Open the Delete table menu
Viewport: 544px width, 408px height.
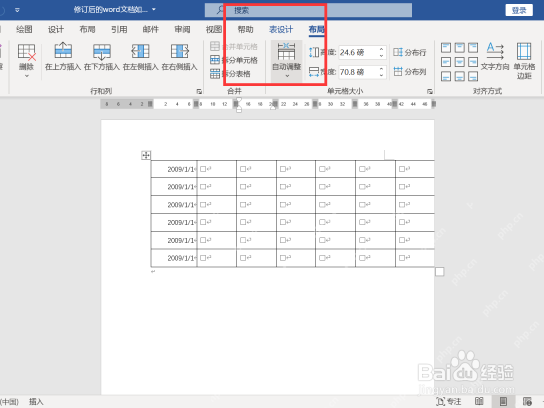26,60
